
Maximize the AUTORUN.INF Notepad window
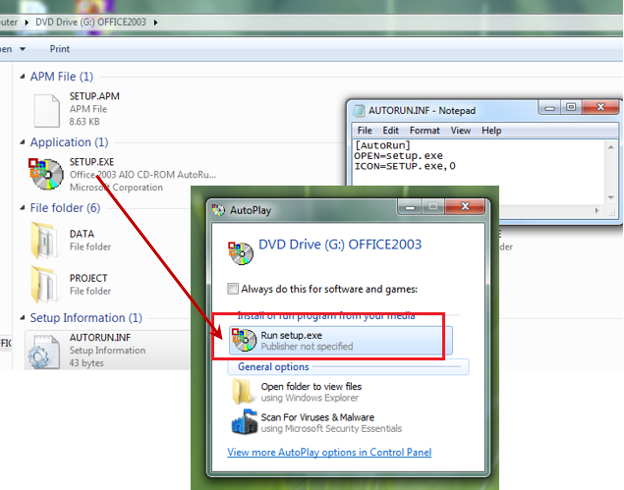pos(571,107)
